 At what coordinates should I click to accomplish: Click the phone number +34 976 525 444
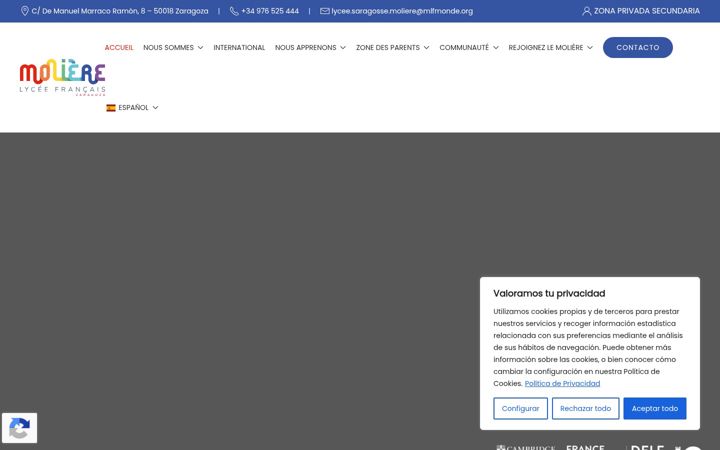270,11
